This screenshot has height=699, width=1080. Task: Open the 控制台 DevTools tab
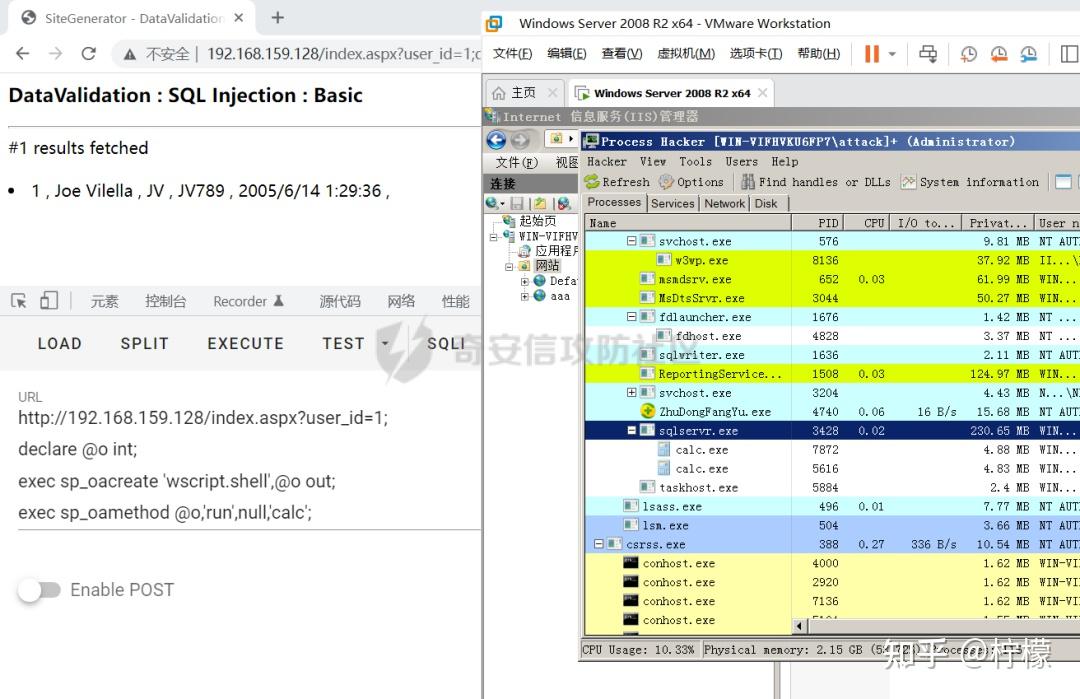165,301
